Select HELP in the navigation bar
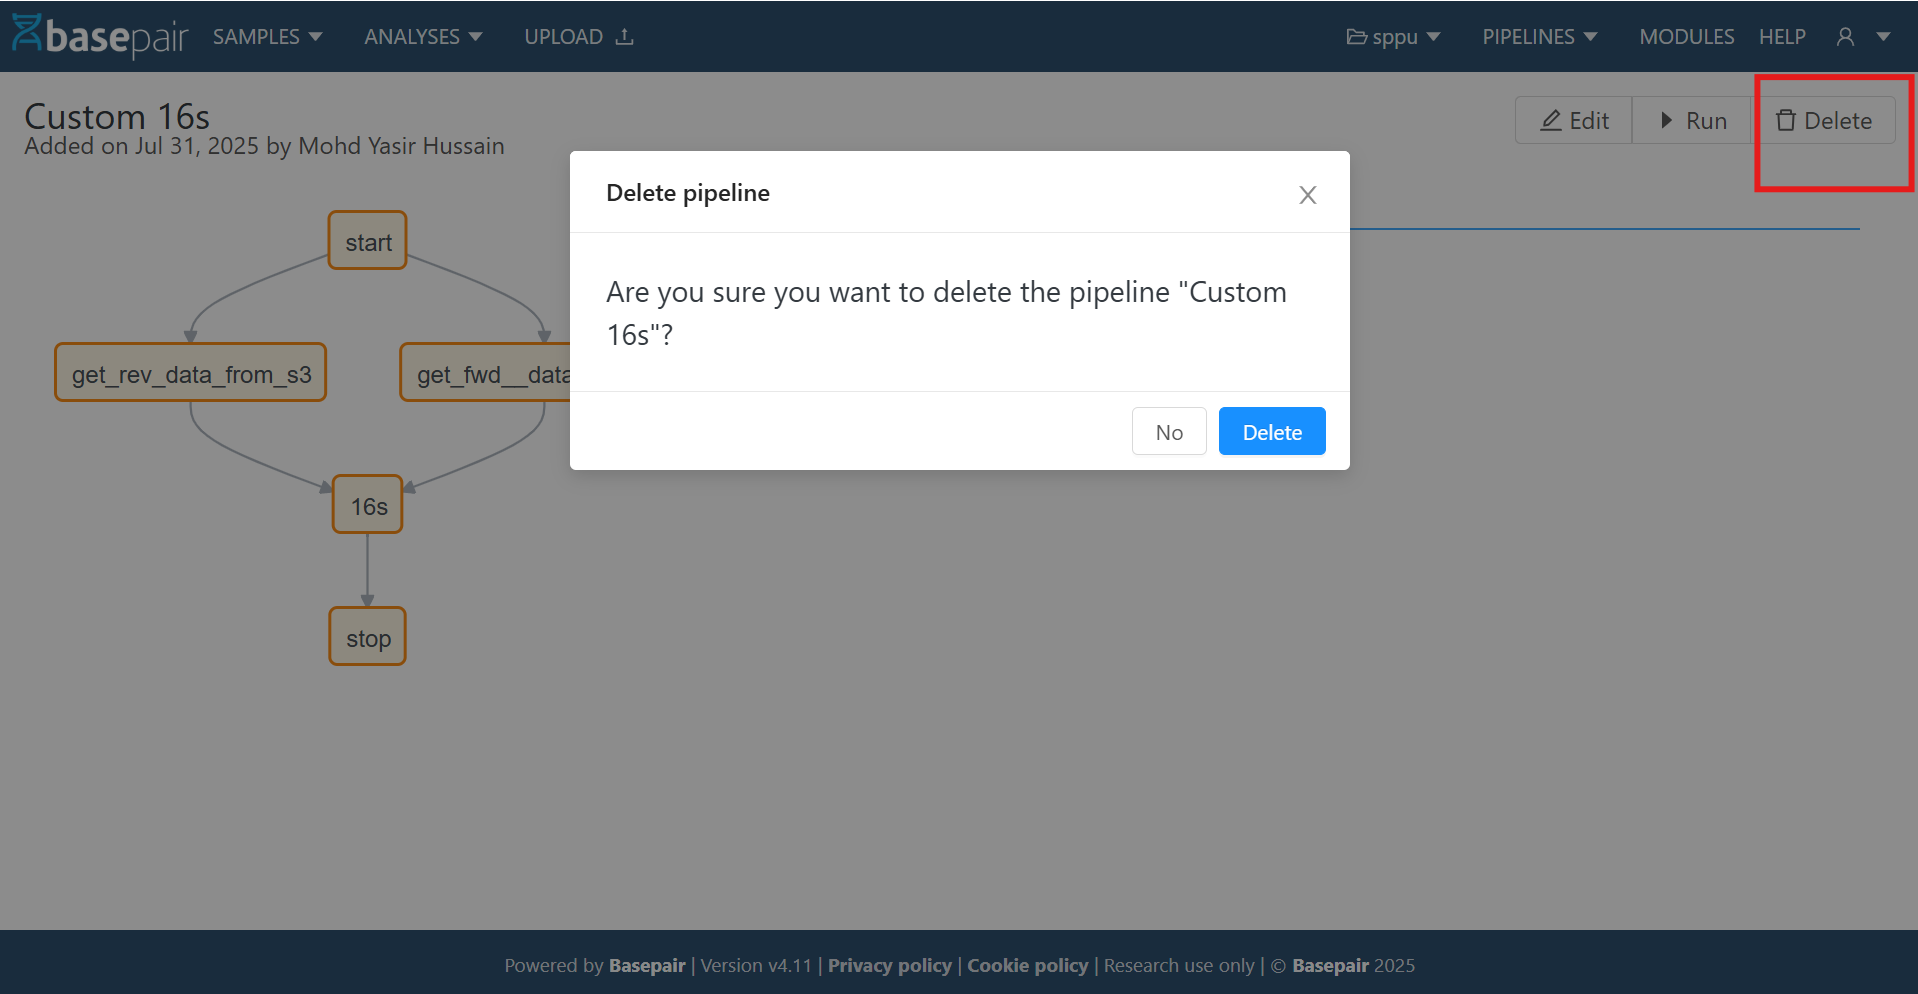 tap(1782, 36)
